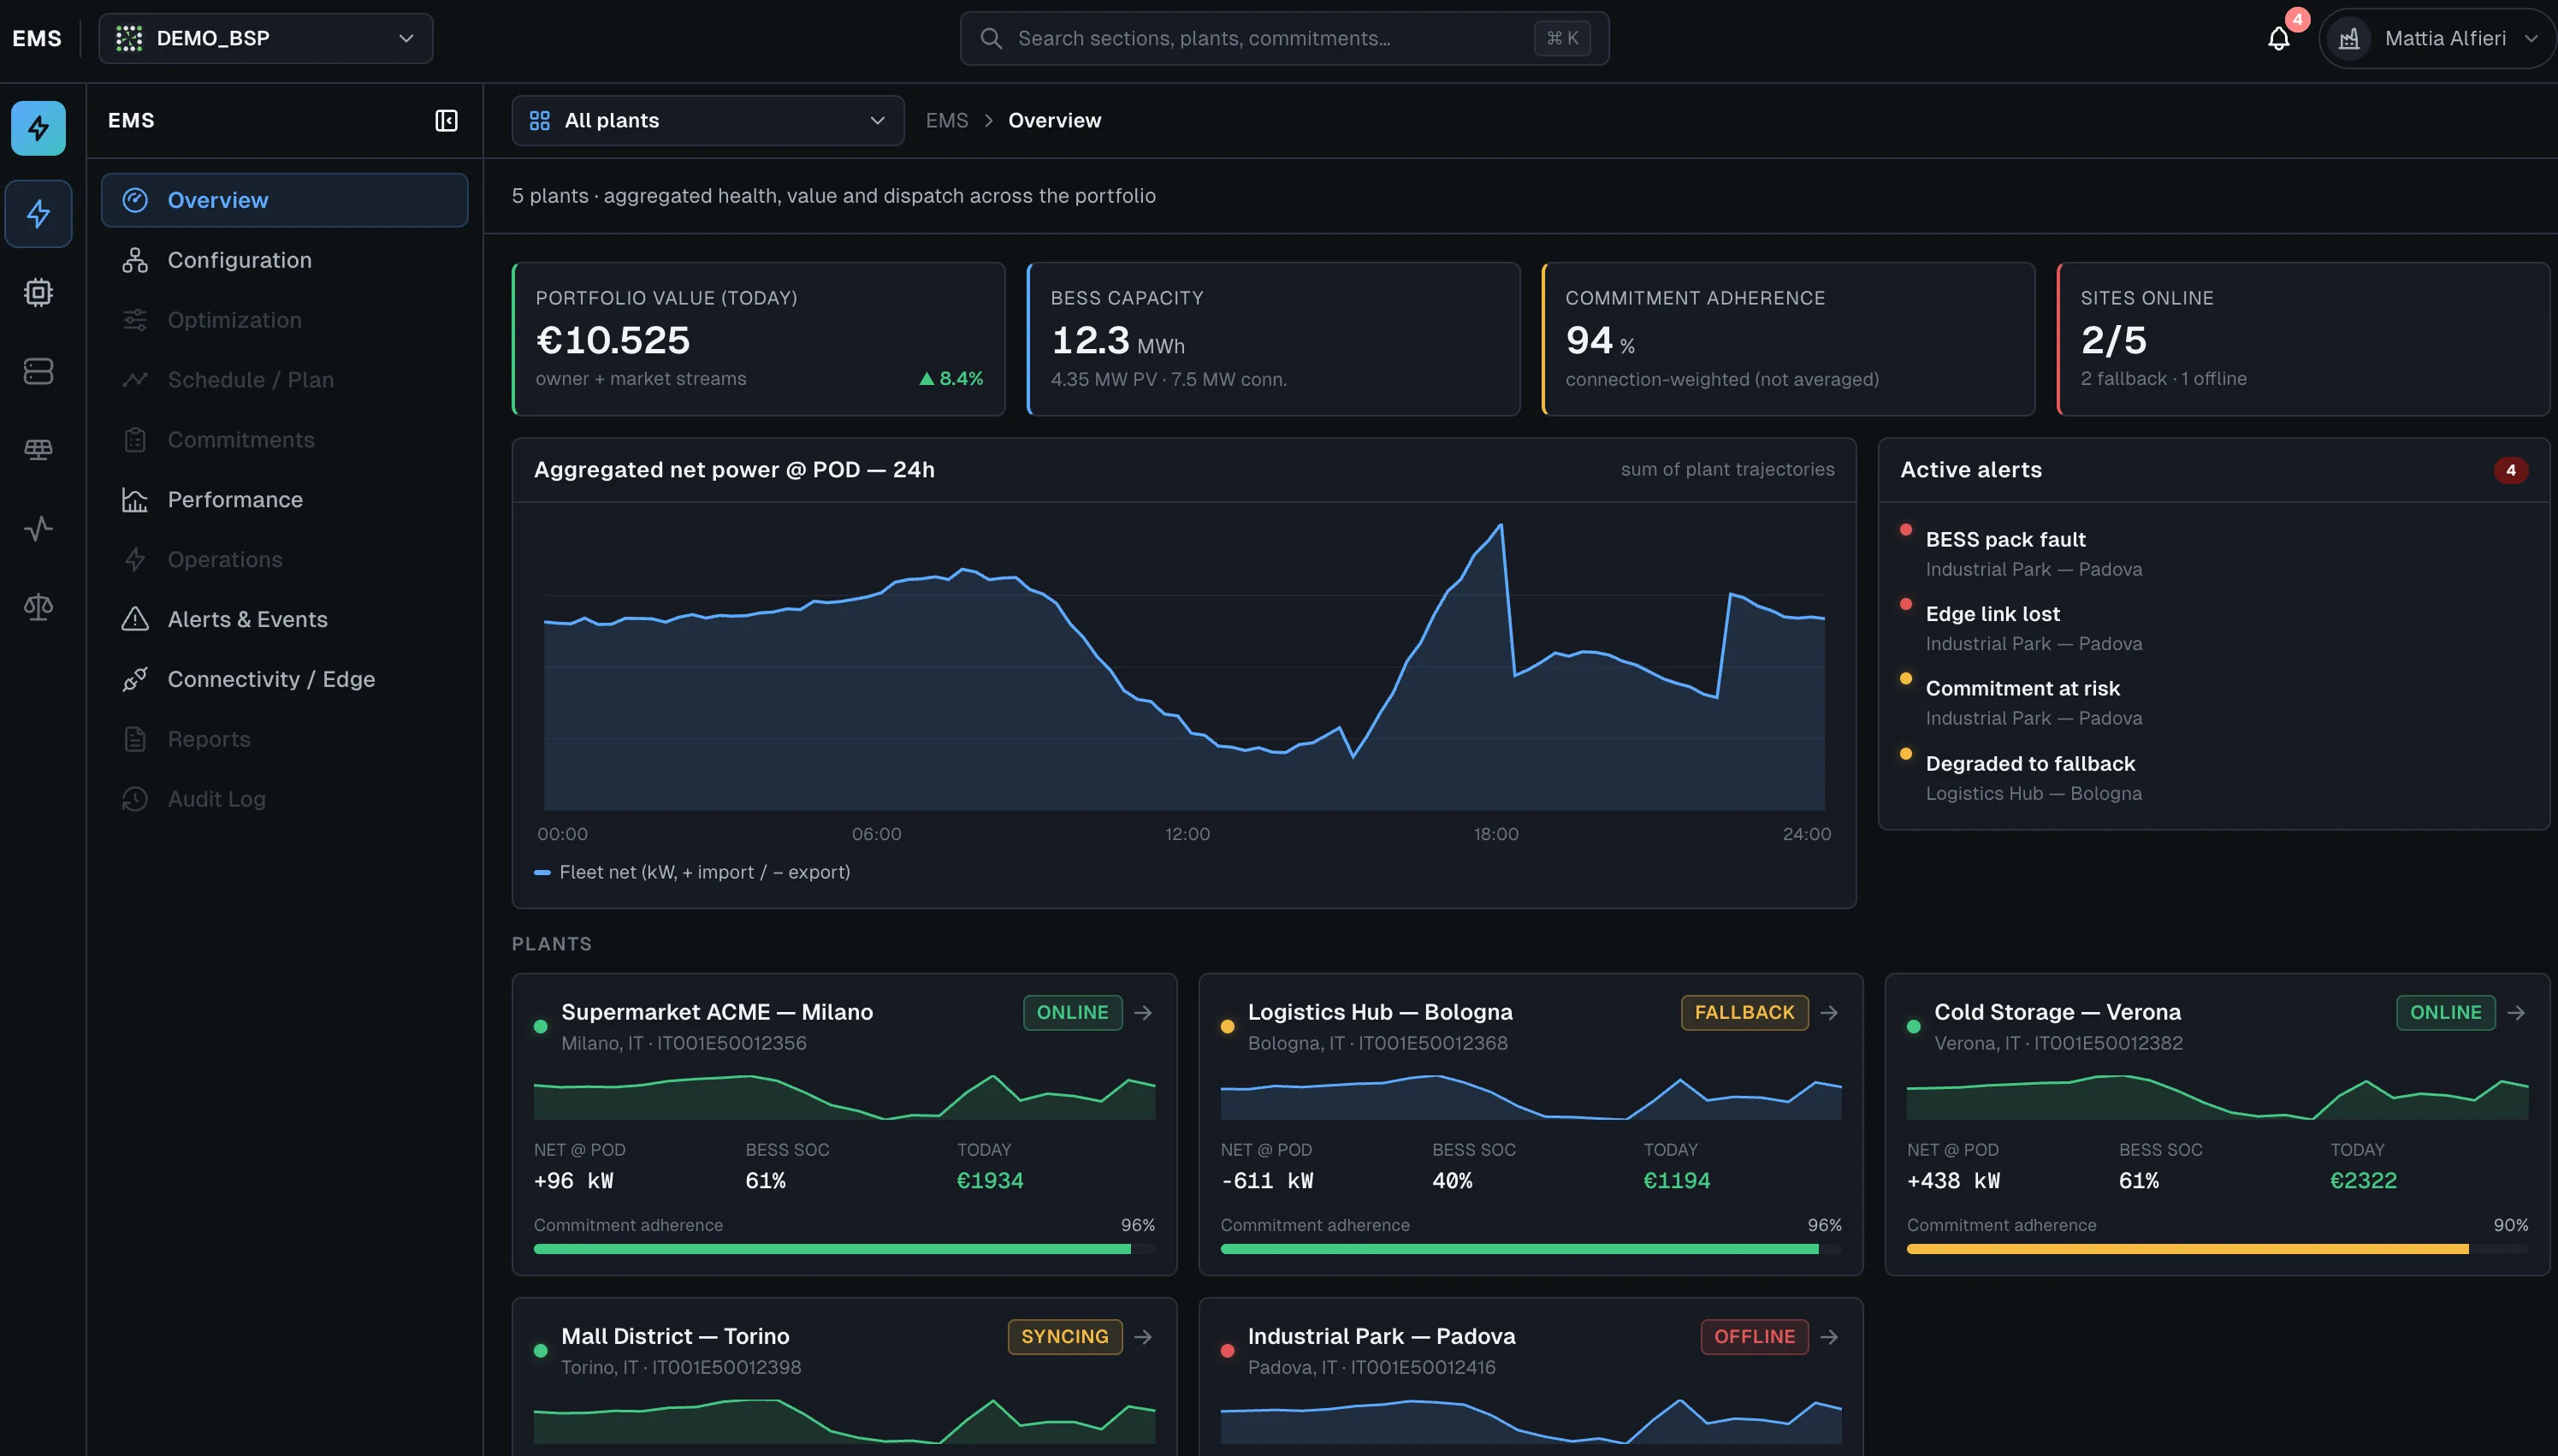Open the chip/CPU section in icon rail
The width and height of the screenshot is (2558, 1456).
[x=38, y=292]
